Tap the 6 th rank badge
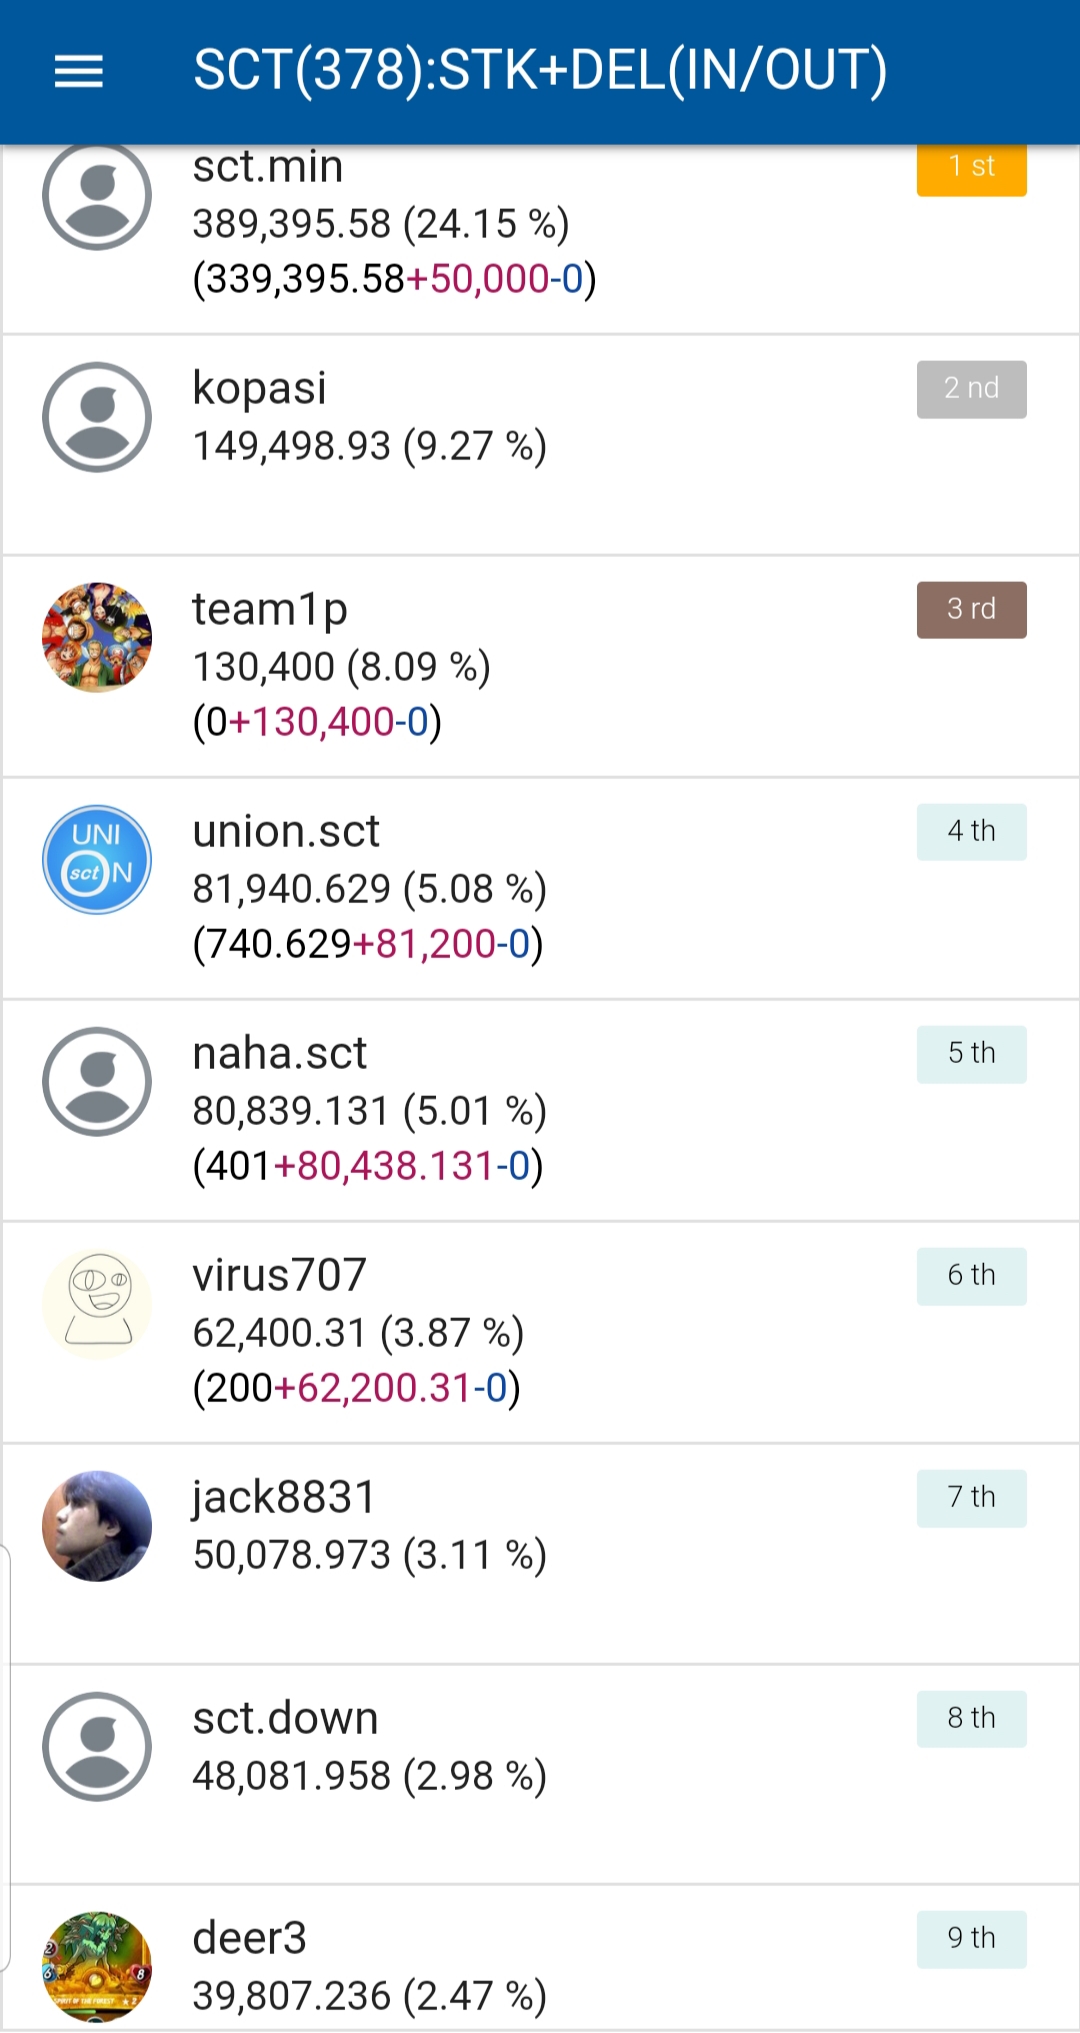Screen dimensions: 1080x2033 click(972, 1276)
